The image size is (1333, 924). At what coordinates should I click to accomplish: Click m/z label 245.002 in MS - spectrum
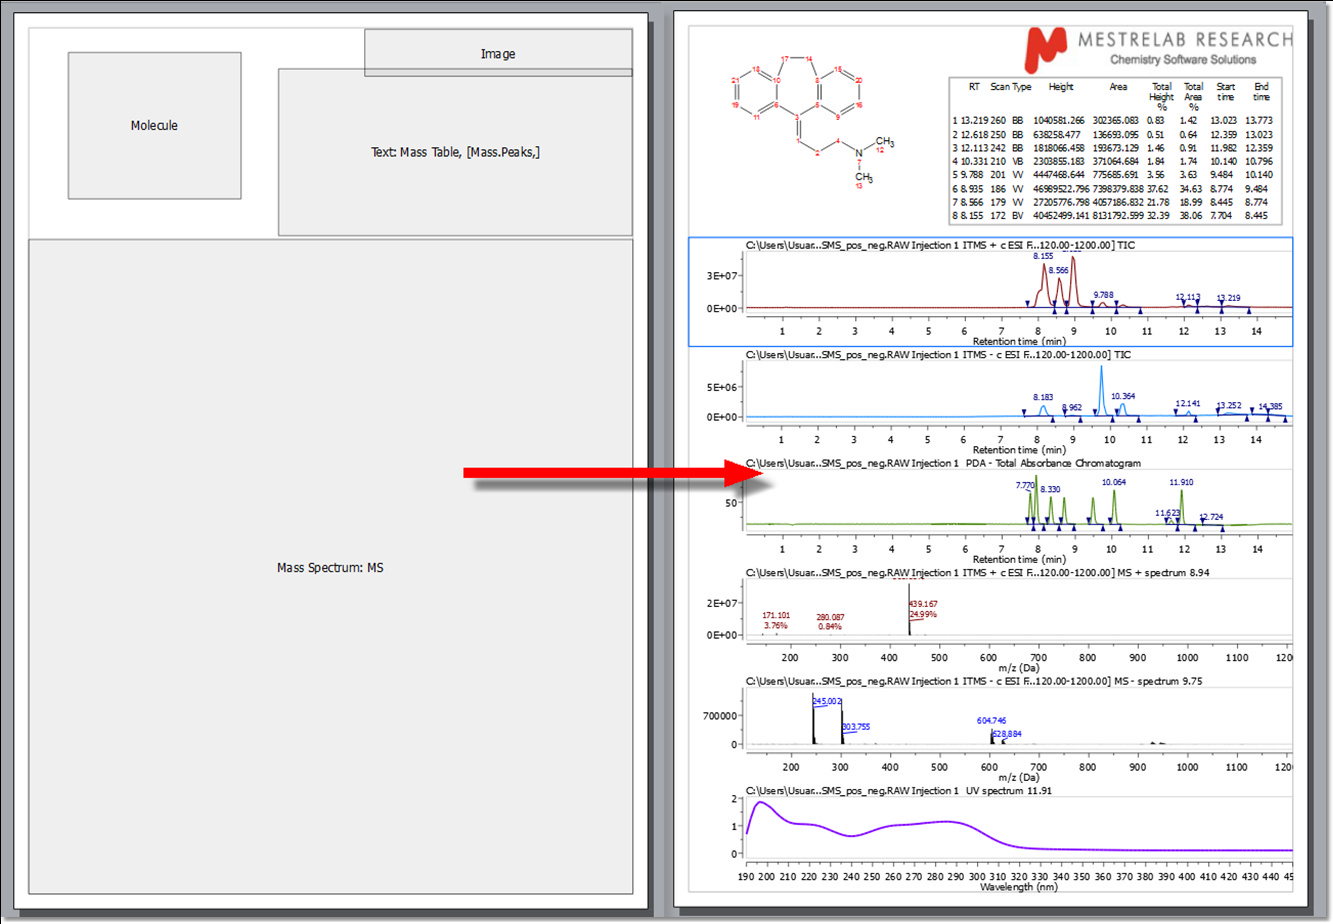tap(827, 701)
